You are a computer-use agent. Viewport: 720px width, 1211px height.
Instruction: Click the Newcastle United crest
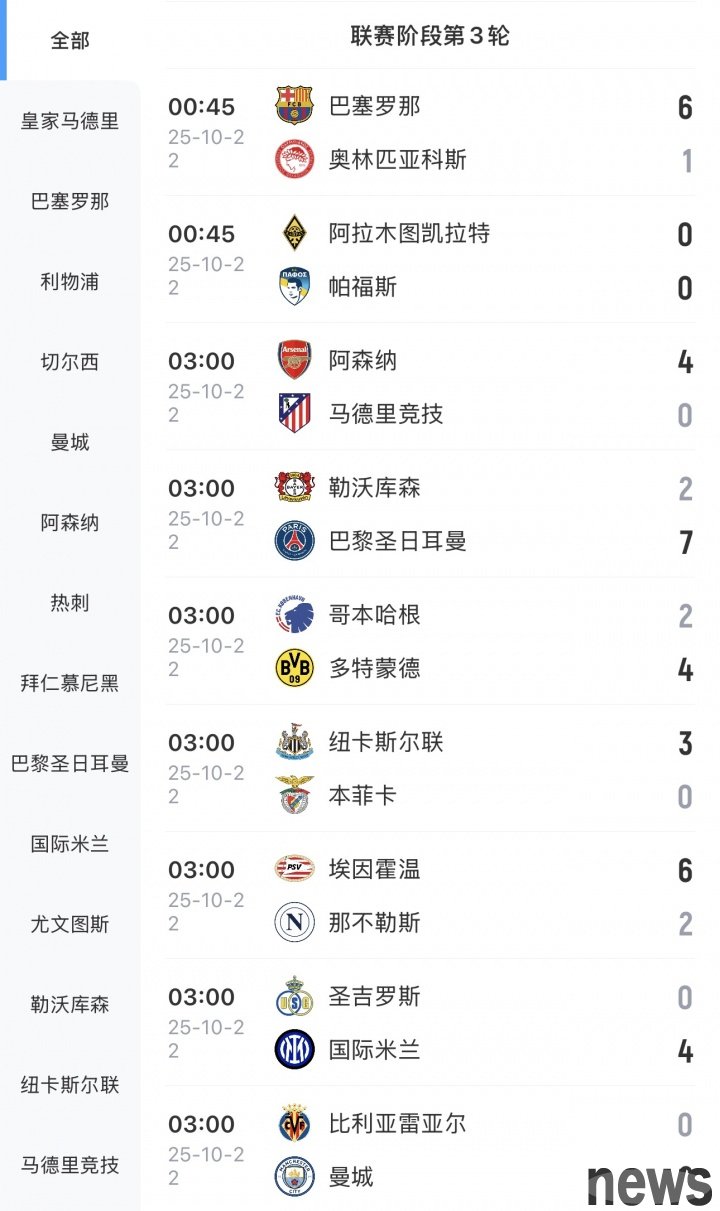294,742
